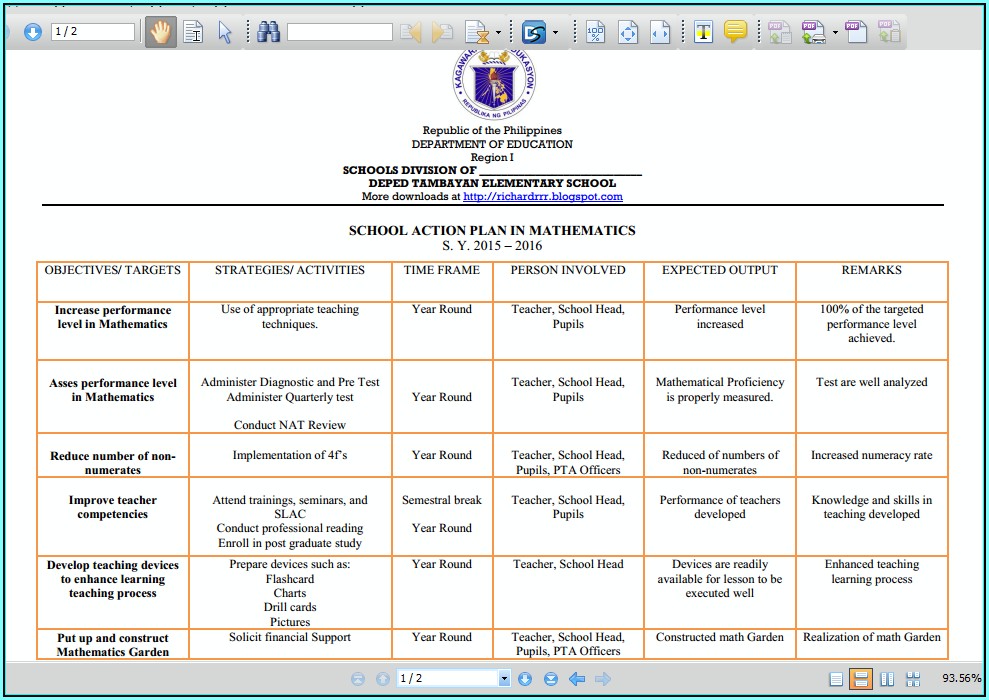Open the page number dropdown at bottom
Image resolution: width=989 pixels, height=700 pixels.
[504, 679]
